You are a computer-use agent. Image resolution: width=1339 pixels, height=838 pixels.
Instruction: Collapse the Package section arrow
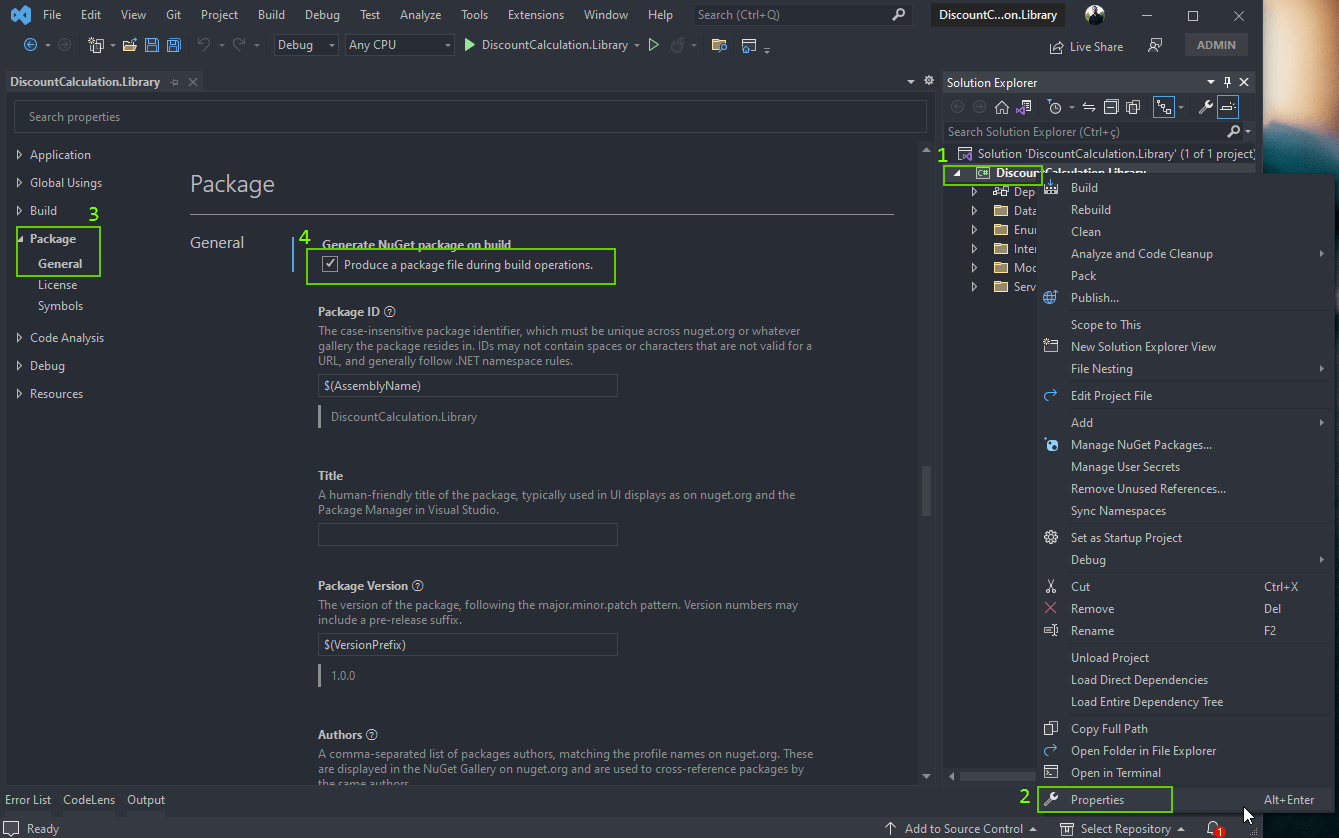click(20, 239)
